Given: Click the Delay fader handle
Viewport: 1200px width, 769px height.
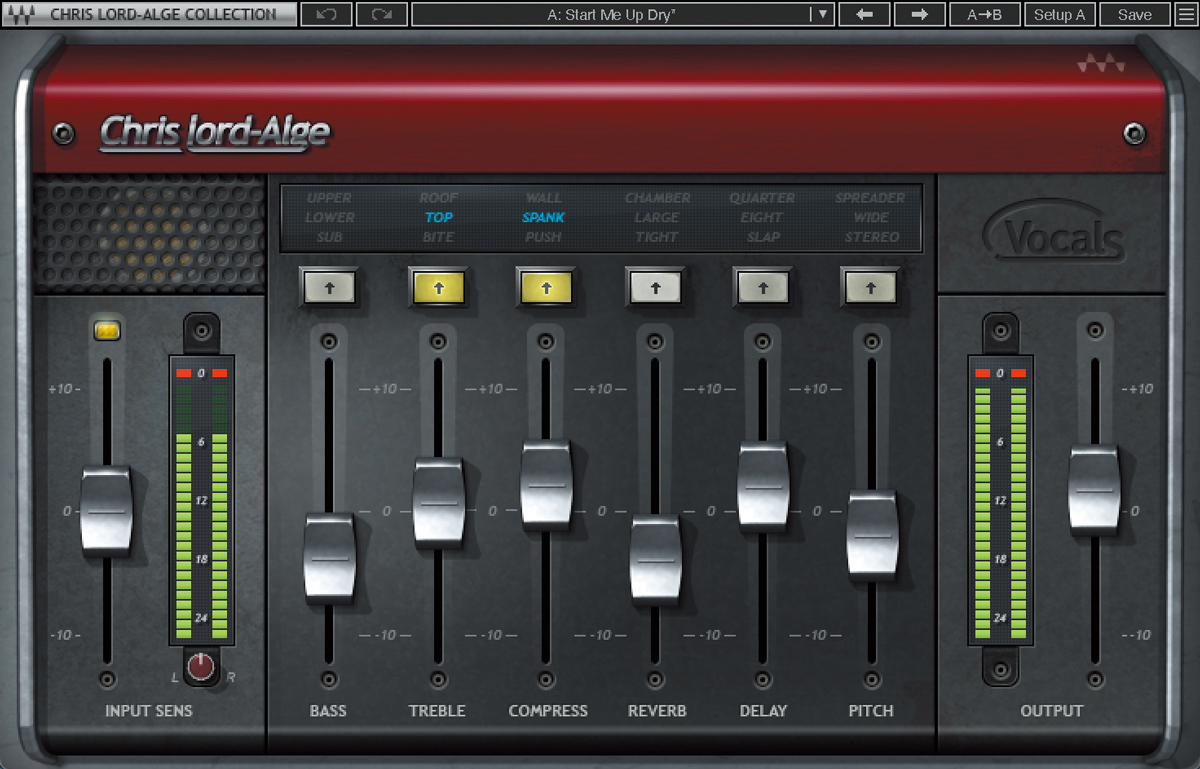Looking at the screenshot, I should point(763,486).
